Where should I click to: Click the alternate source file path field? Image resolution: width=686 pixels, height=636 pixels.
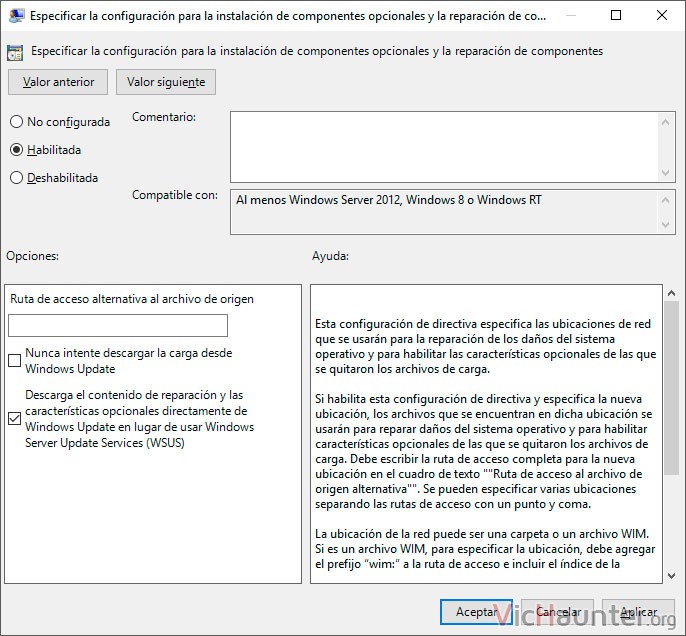click(118, 325)
